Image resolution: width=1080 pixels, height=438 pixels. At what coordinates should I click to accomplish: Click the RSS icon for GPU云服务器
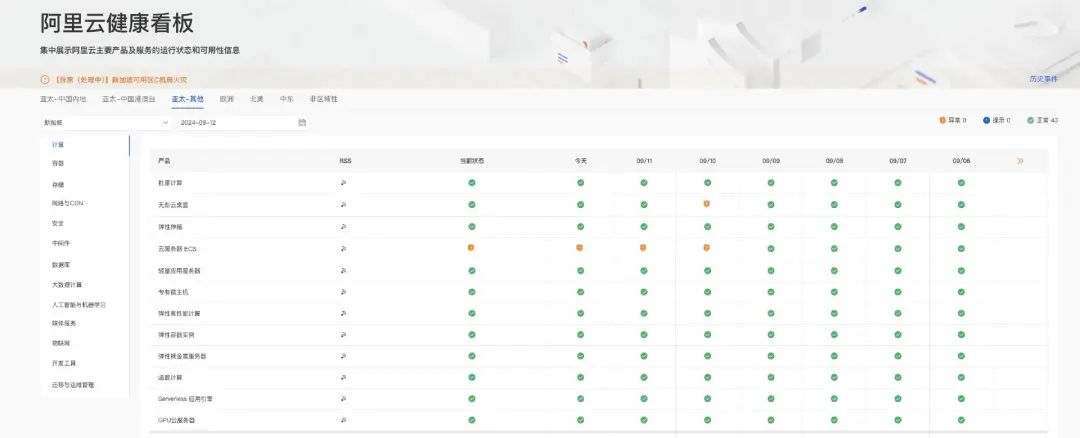click(x=344, y=420)
